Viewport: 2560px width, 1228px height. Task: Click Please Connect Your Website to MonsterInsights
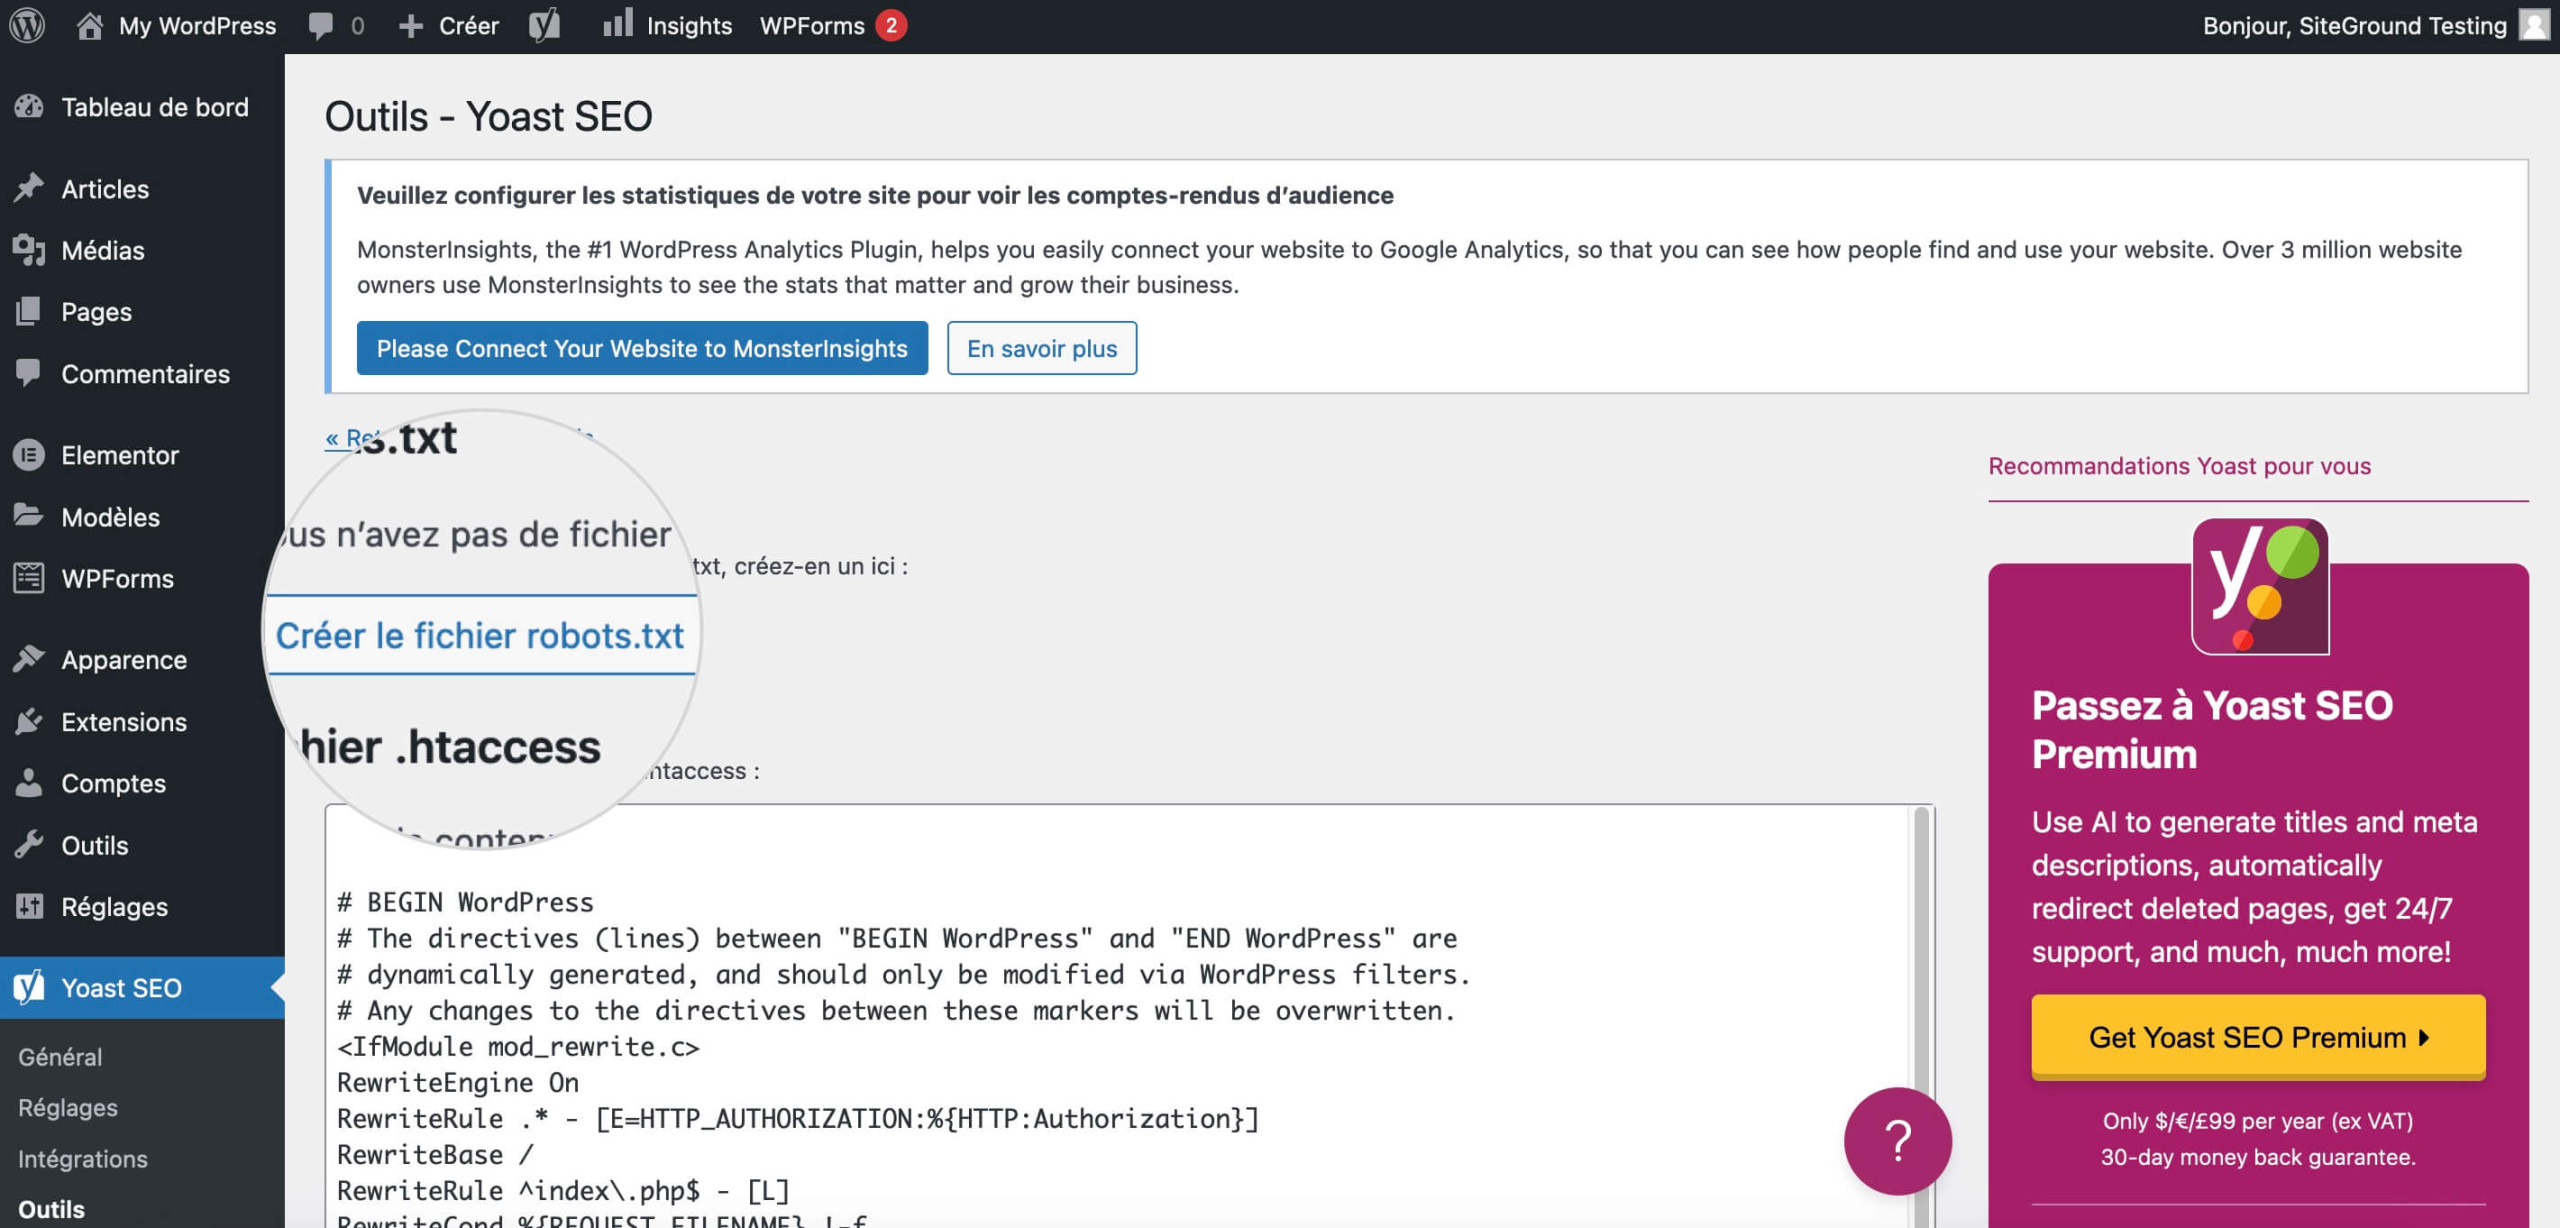(x=642, y=348)
